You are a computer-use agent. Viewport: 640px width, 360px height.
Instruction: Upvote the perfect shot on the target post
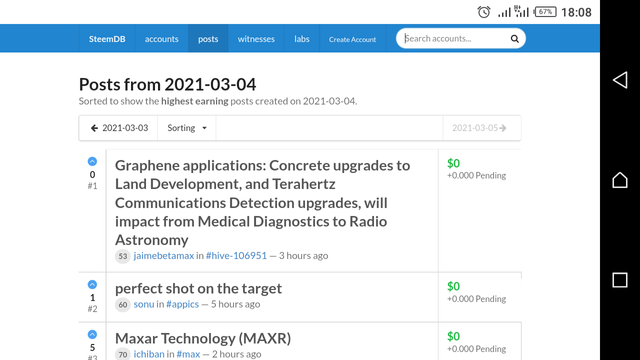point(92,284)
